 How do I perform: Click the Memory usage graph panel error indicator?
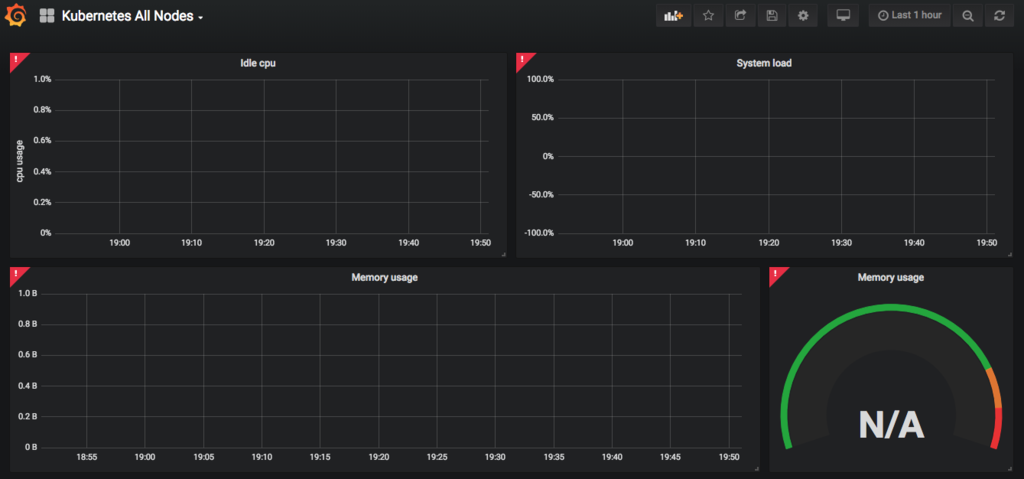coord(16,274)
